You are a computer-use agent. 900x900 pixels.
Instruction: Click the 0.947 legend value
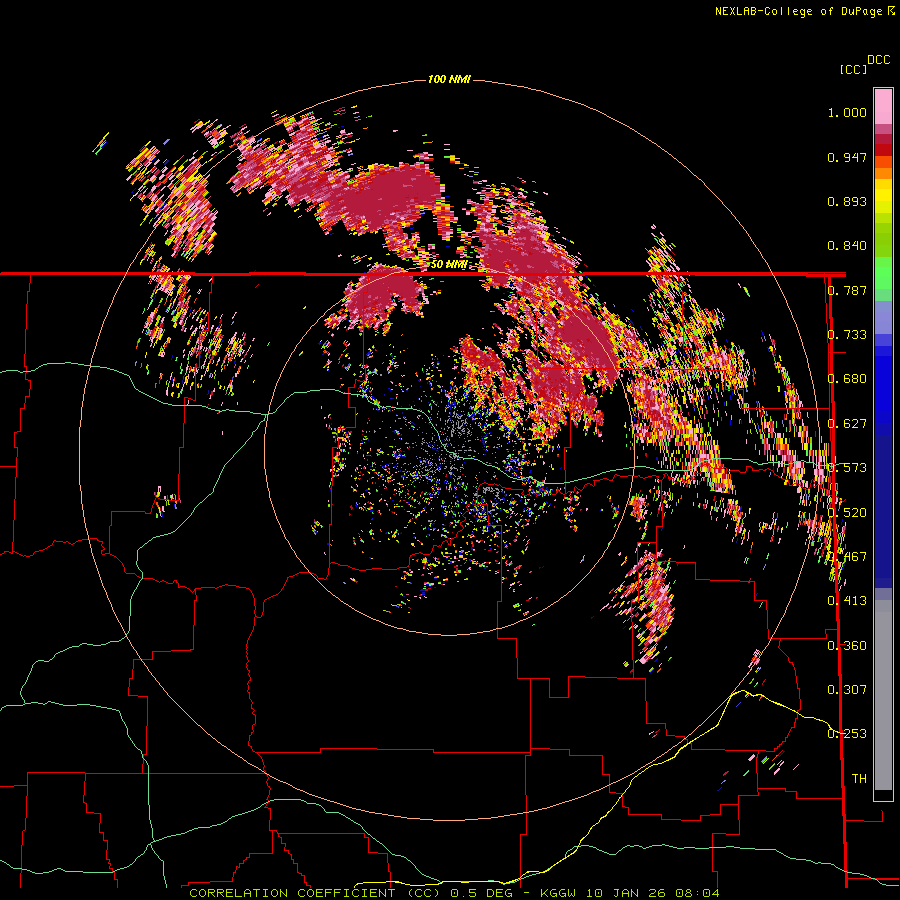coord(847,157)
